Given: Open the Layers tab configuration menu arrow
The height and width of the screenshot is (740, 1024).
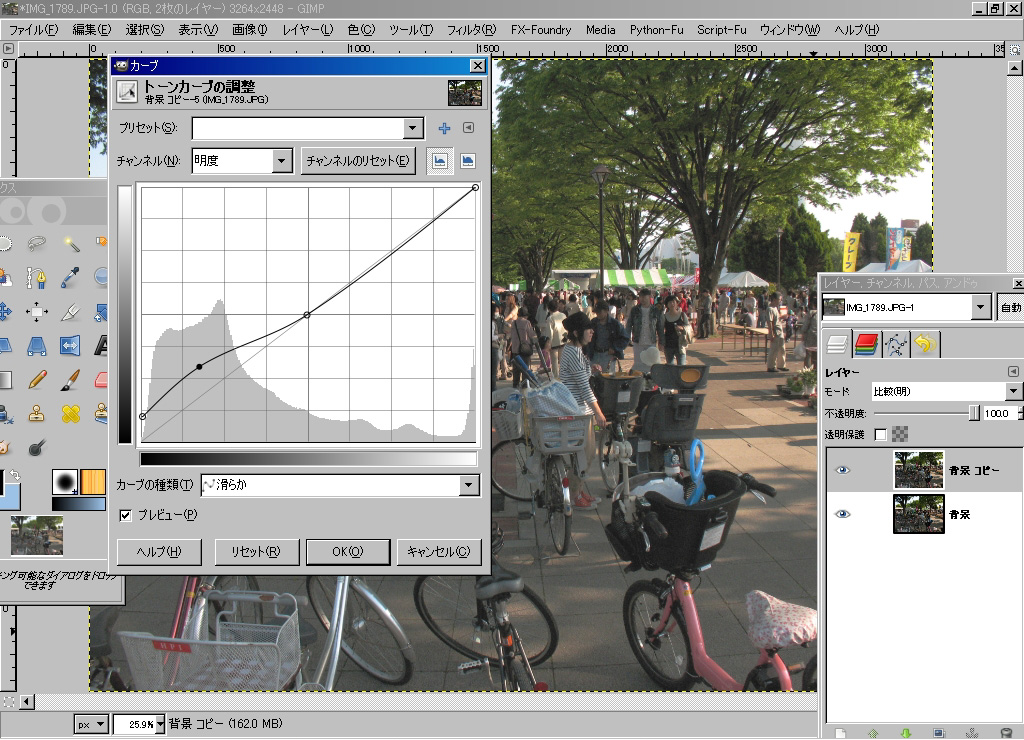Looking at the screenshot, I should [1013, 372].
